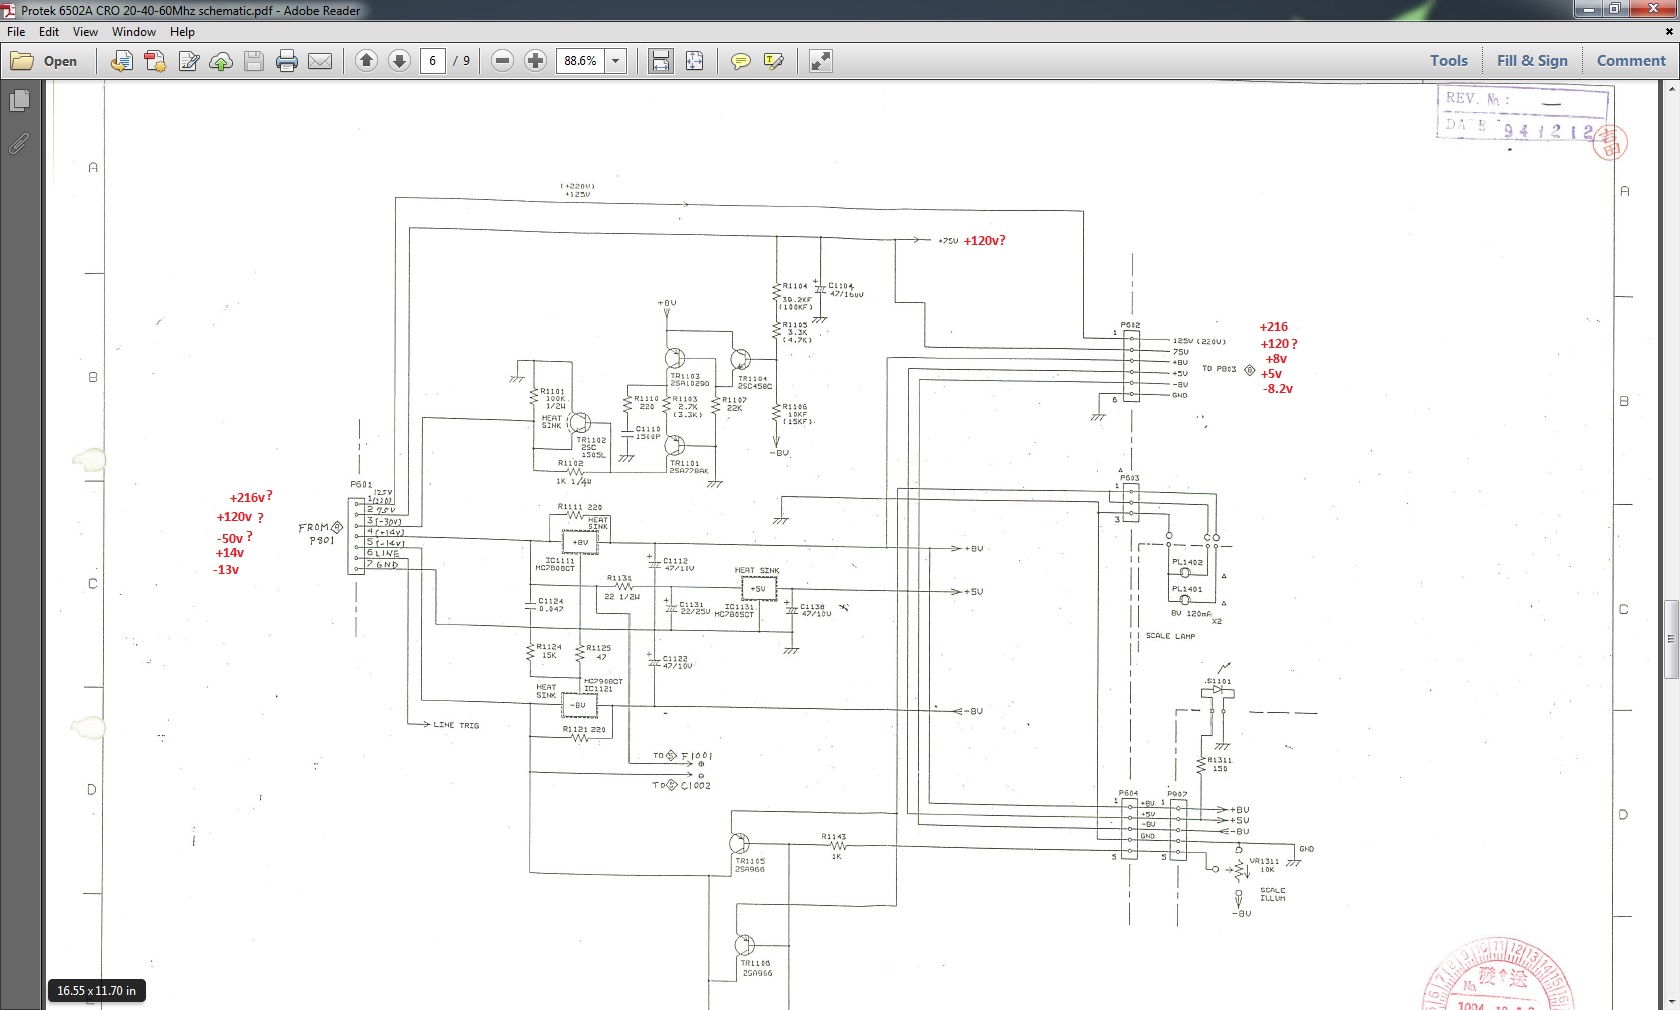Click the page size label 16.55 x 11.70 in
Image resolution: width=1680 pixels, height=1010 pixels.
click(x=96, y=991)
